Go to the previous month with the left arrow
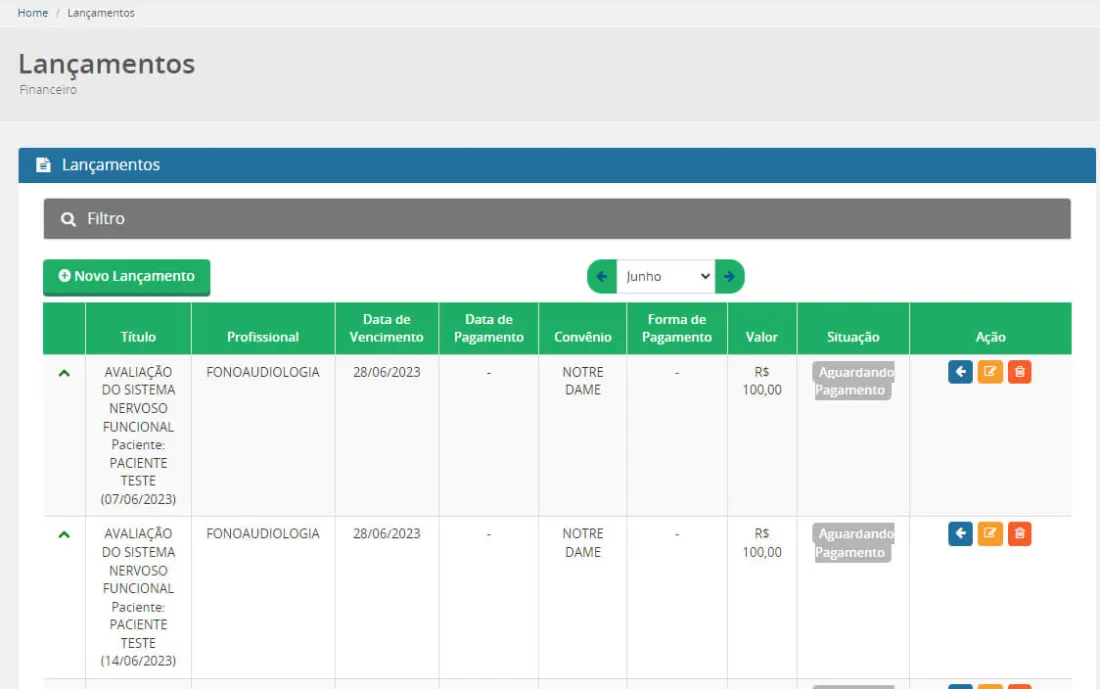The width and height of the screenshot is (1100, 689). (602, 276)
